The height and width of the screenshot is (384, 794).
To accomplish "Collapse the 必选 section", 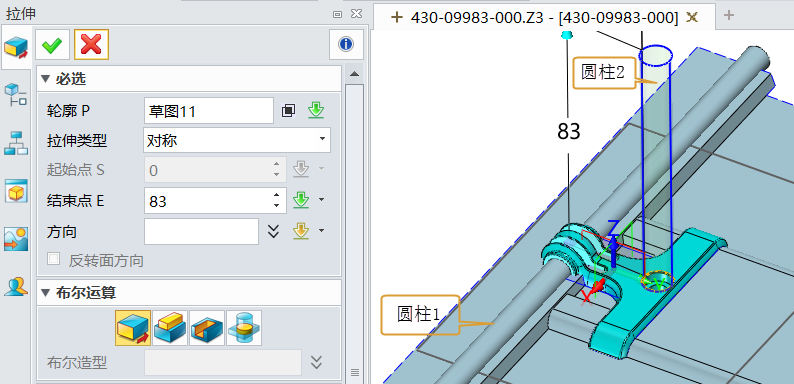I will 46,79.
